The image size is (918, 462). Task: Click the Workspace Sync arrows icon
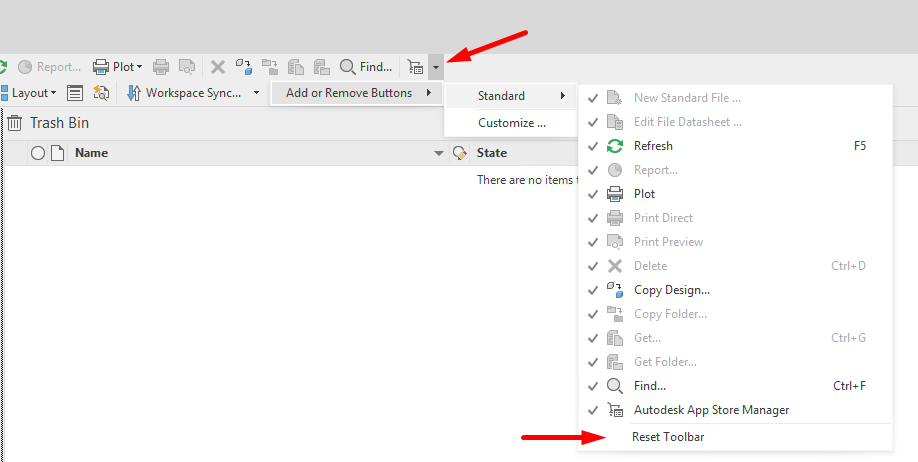134,93
